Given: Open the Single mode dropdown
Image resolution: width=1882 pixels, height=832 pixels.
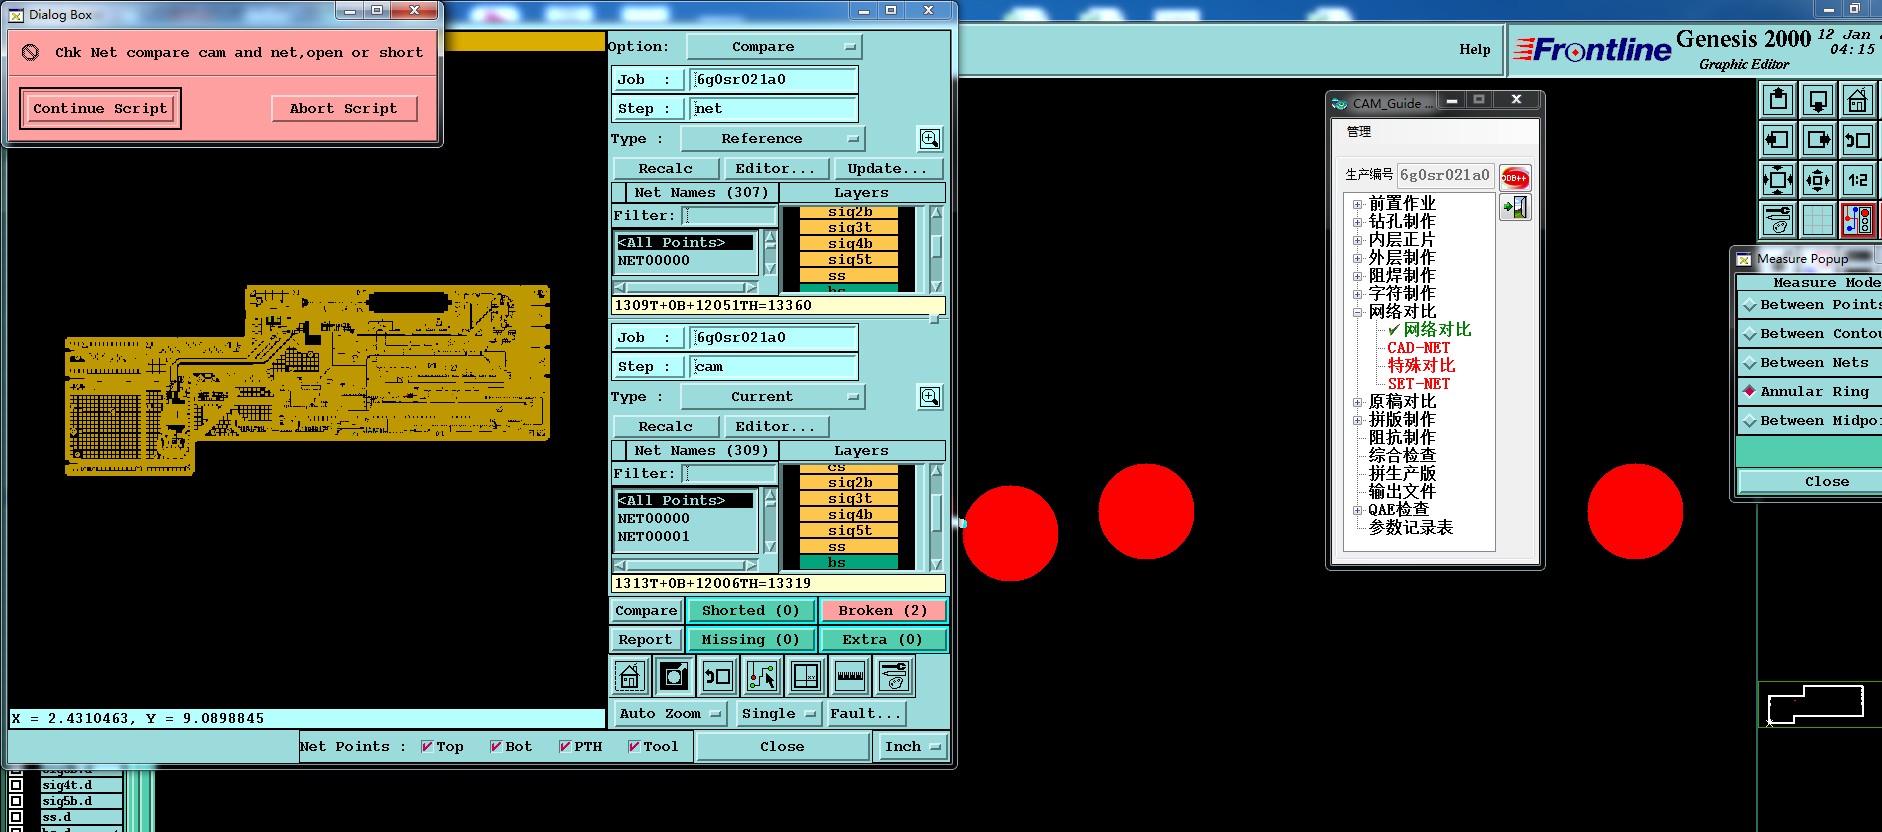Looking at the screenshot, I should [778, 714].
